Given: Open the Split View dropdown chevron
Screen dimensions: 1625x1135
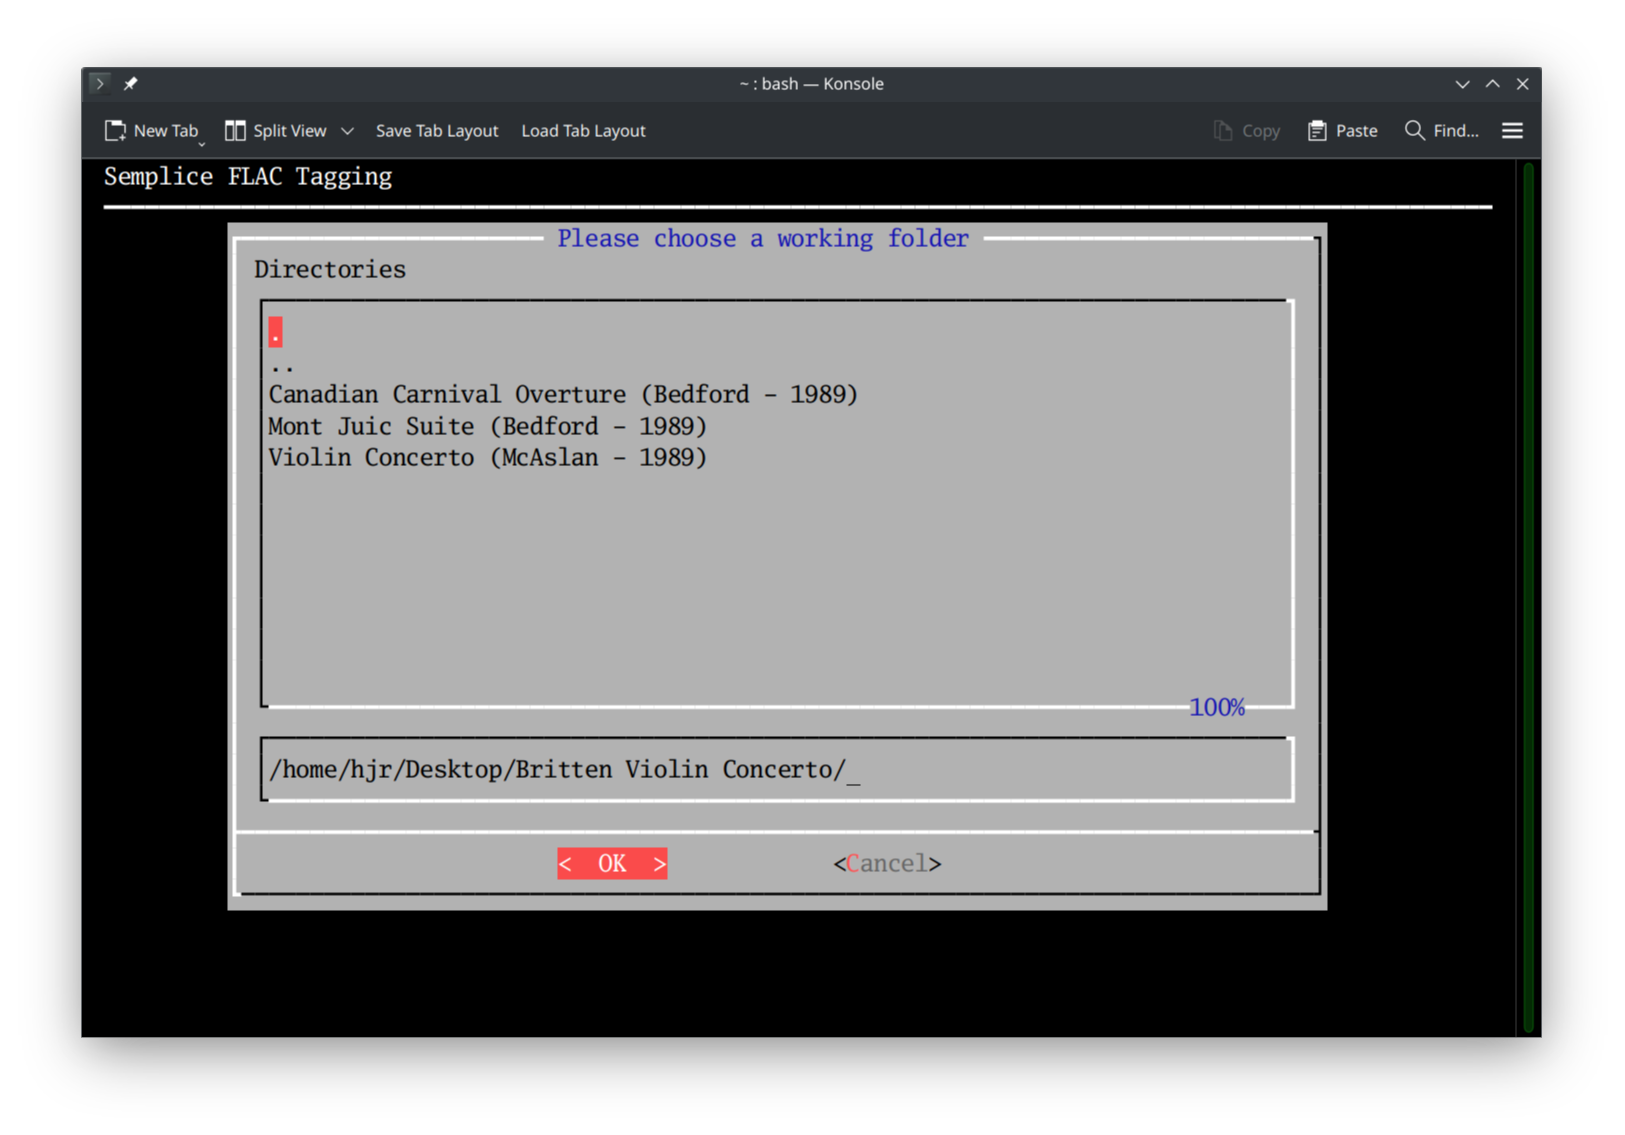Looking at the screenshot, I should coord(347,131).
